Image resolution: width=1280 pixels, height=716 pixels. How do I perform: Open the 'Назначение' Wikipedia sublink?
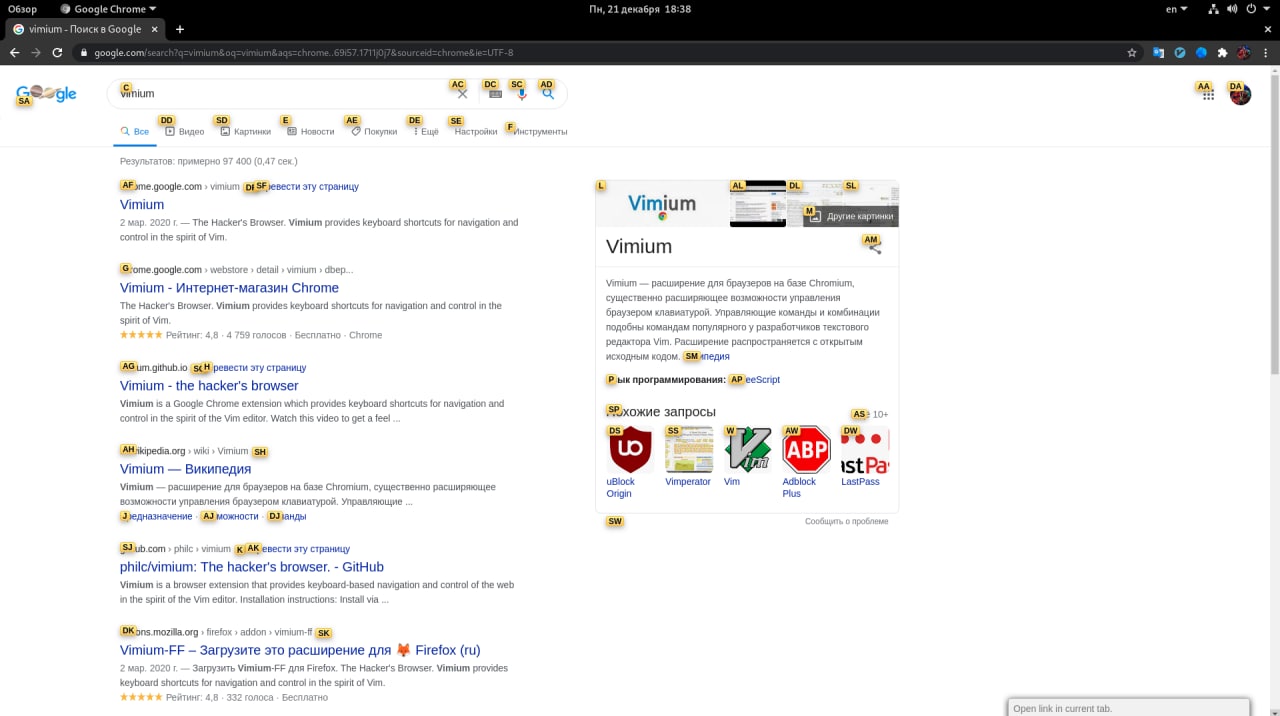point(156,517)
